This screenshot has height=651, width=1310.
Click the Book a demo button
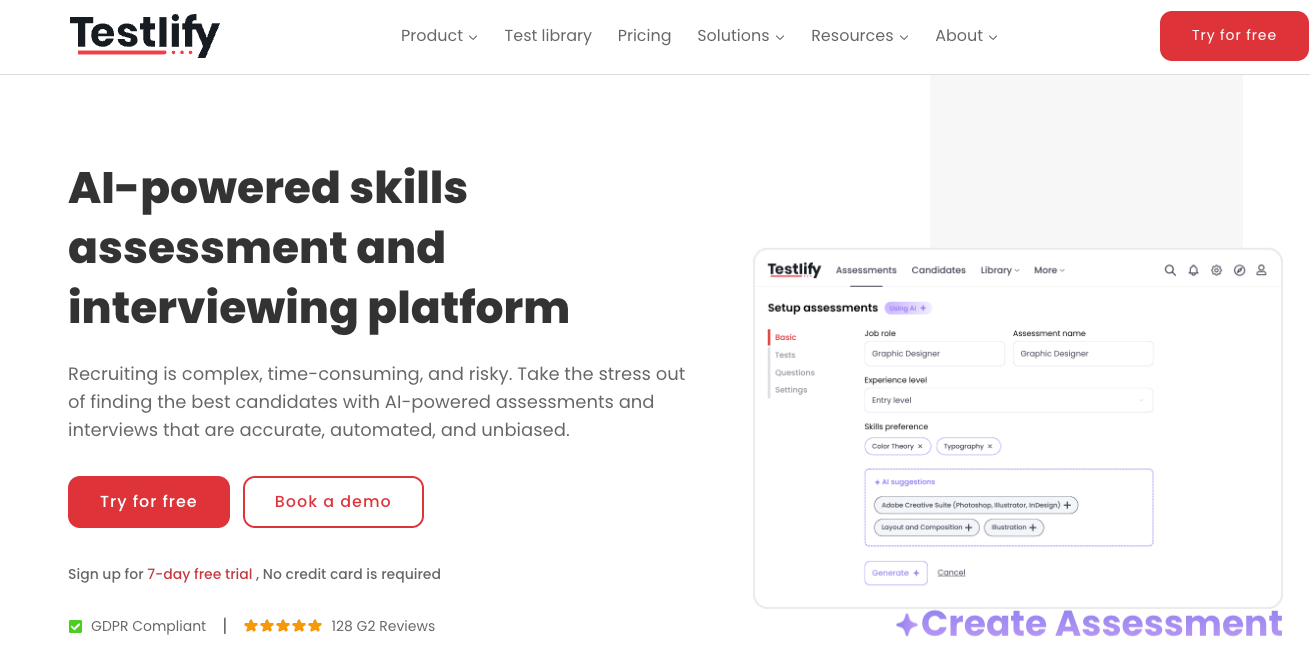[333, 502]
